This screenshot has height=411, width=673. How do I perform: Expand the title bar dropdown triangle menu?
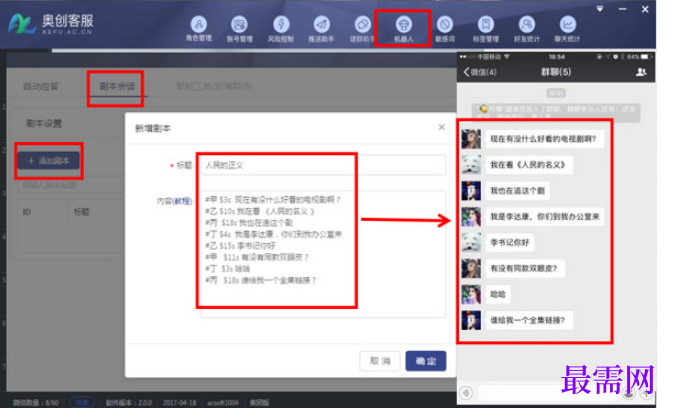(600, 9)
